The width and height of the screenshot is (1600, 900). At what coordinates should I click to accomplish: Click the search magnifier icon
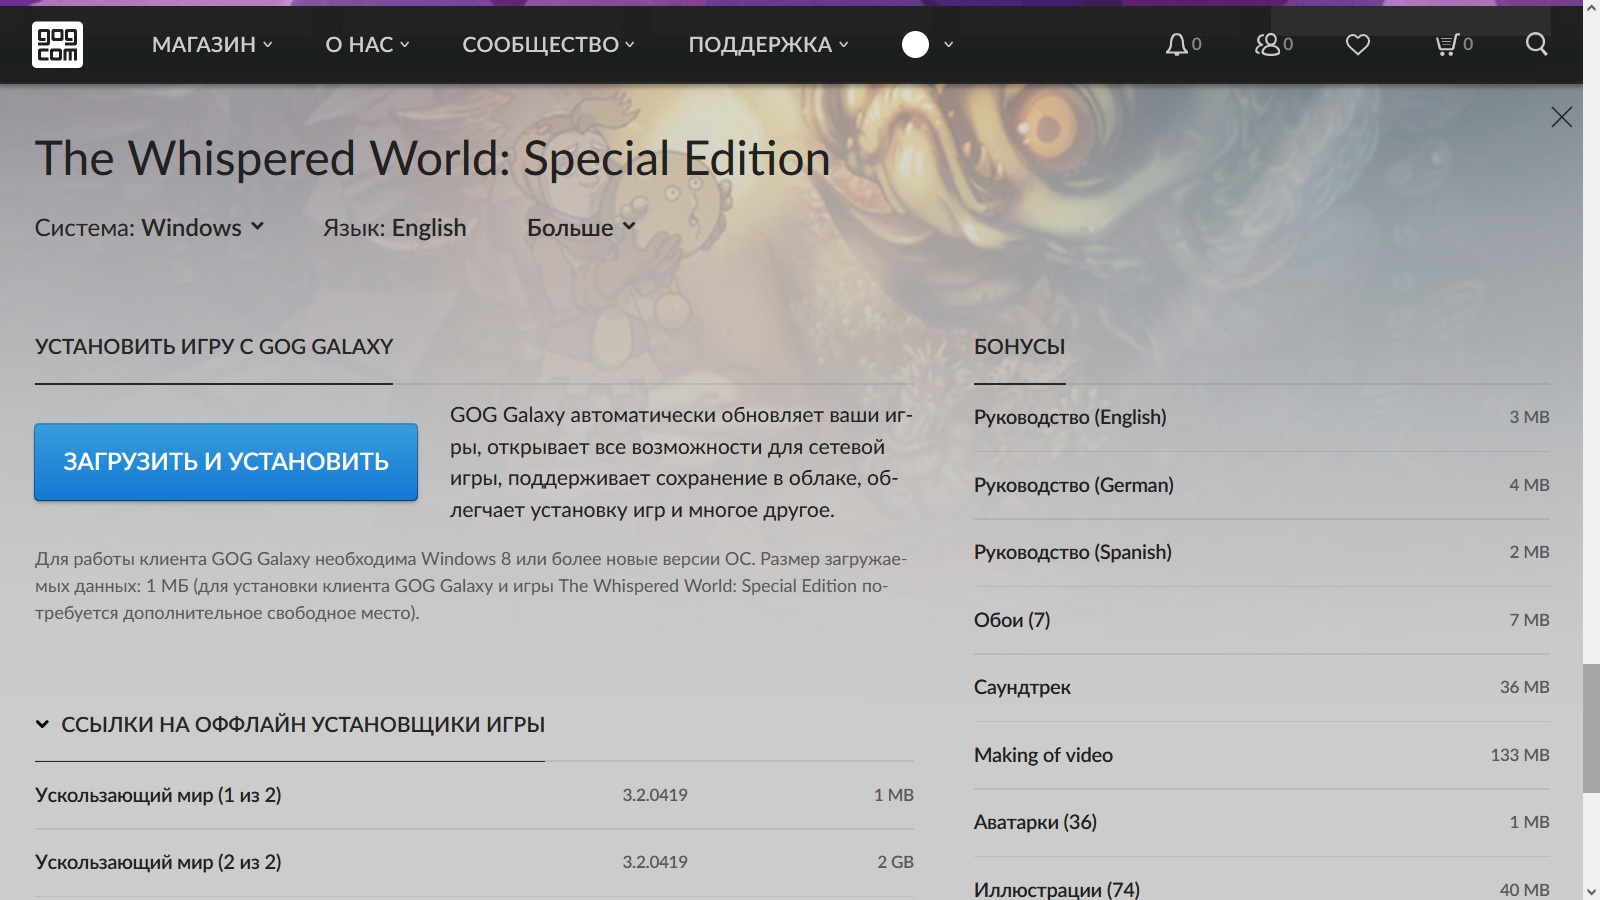(1535, 44)
